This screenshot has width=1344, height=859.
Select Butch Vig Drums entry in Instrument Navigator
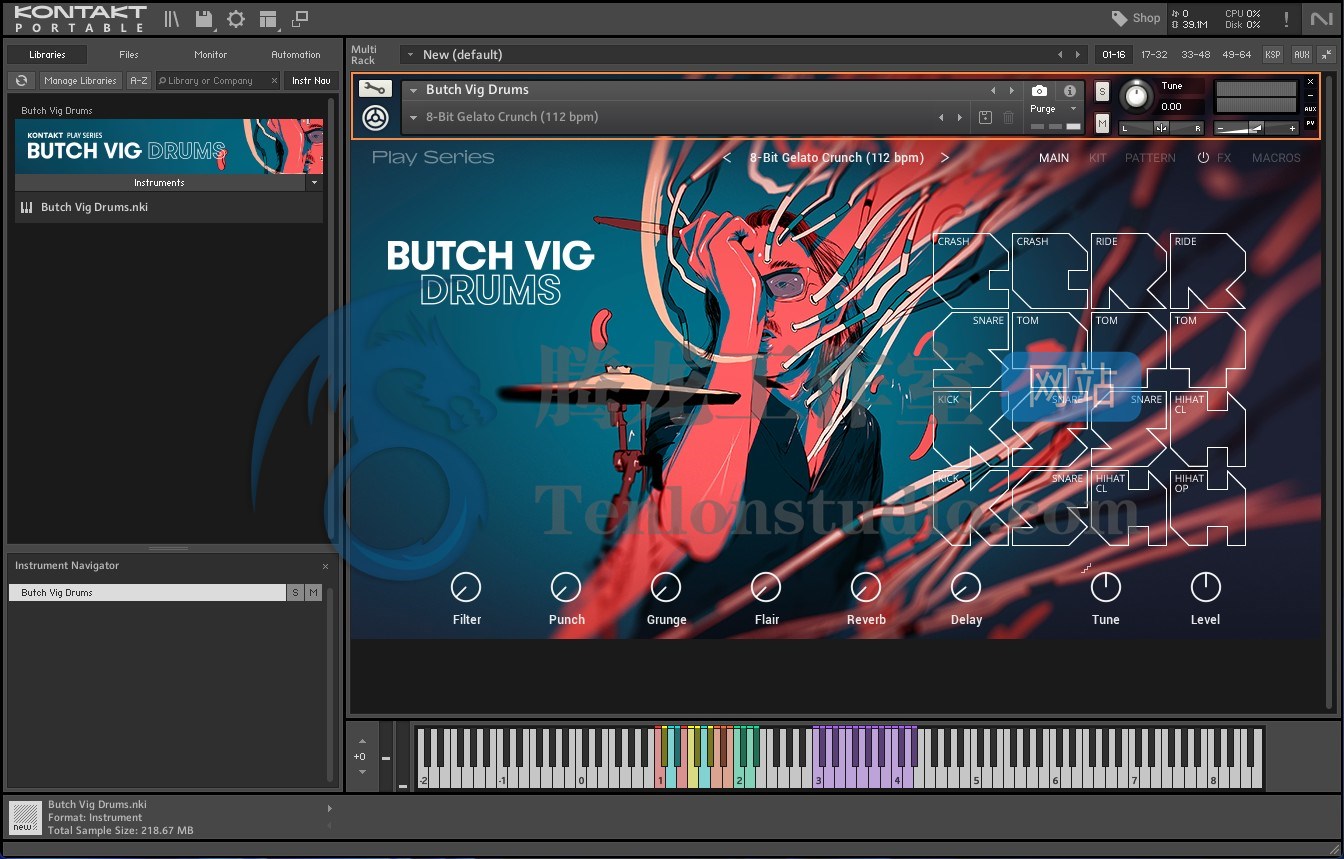point(147,593)
